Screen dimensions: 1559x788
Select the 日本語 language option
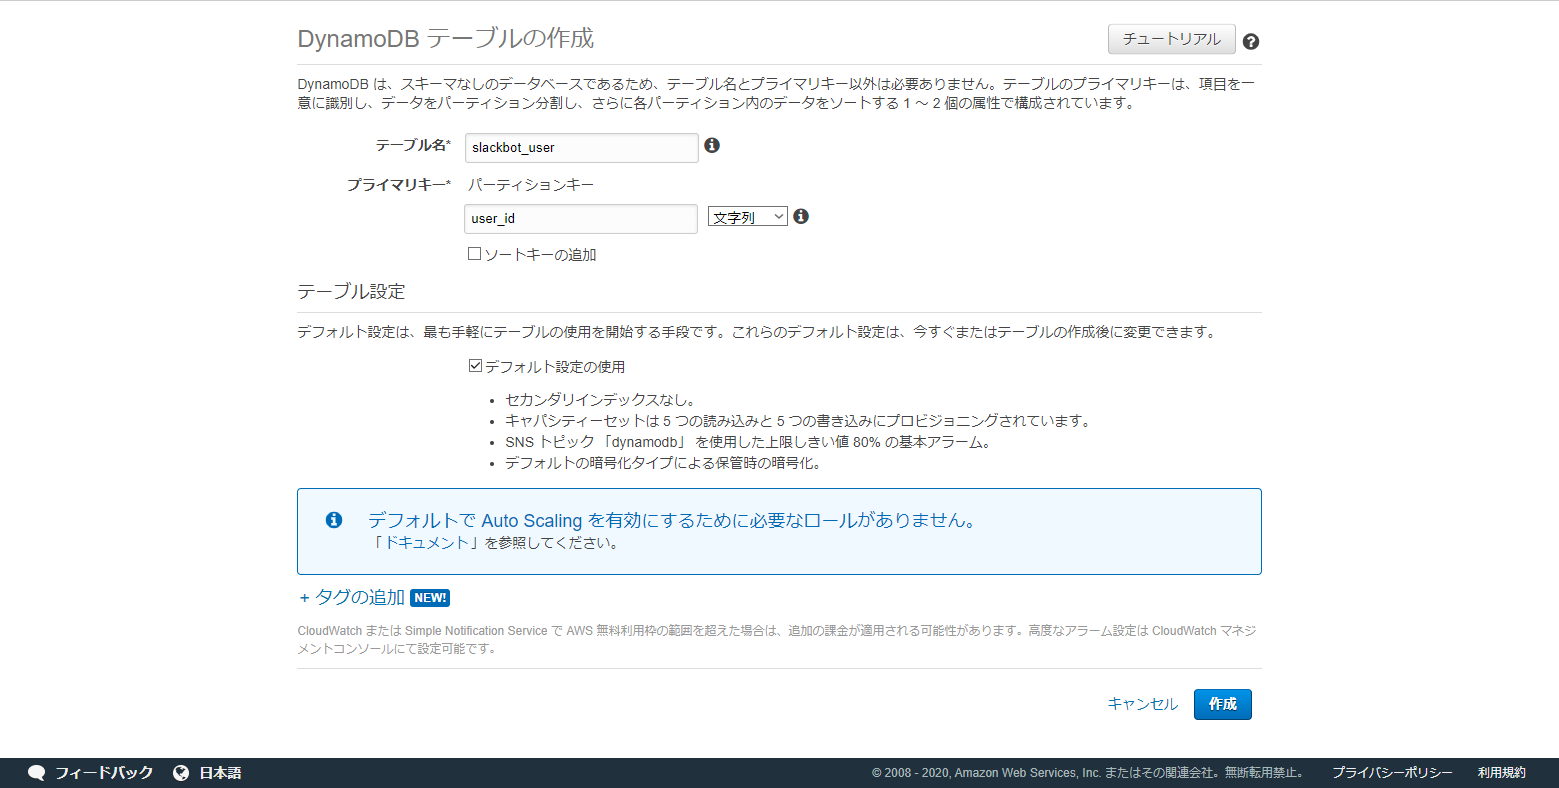click(220, 773)
